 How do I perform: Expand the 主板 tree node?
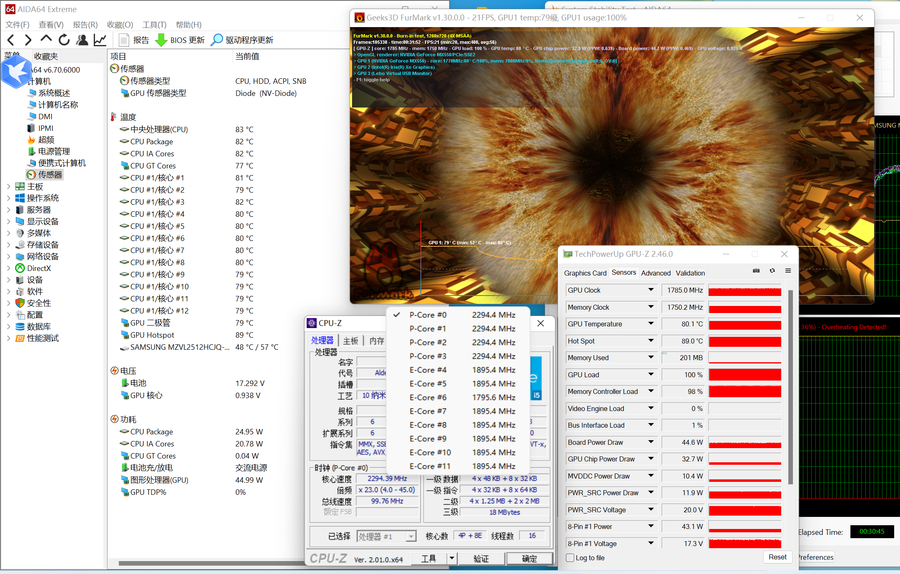click(9, 186)
